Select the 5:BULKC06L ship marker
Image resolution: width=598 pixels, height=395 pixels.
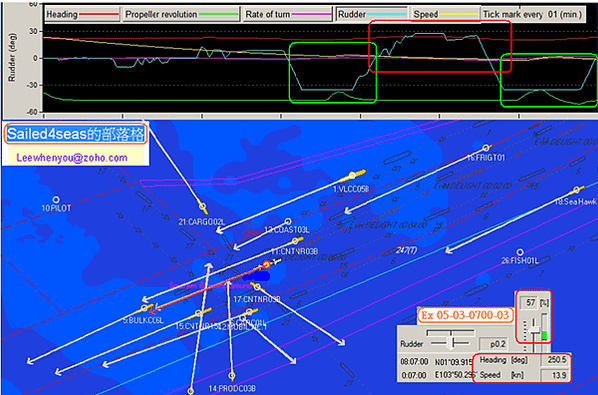click(145, 308)
